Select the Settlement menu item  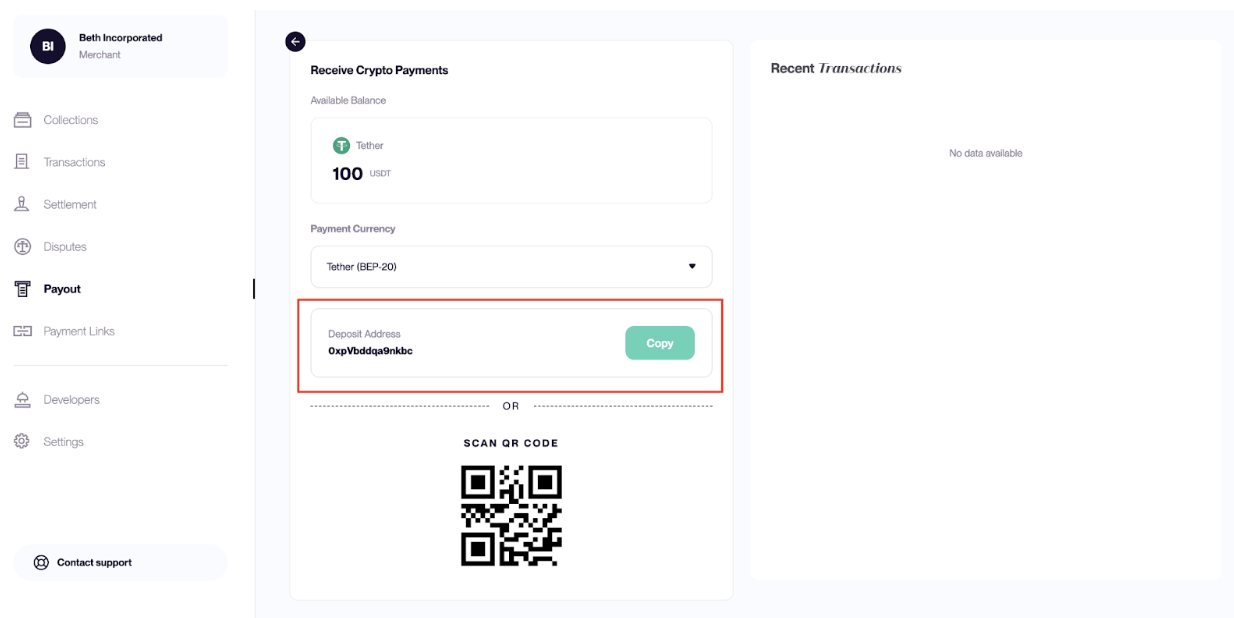[70, 204]
